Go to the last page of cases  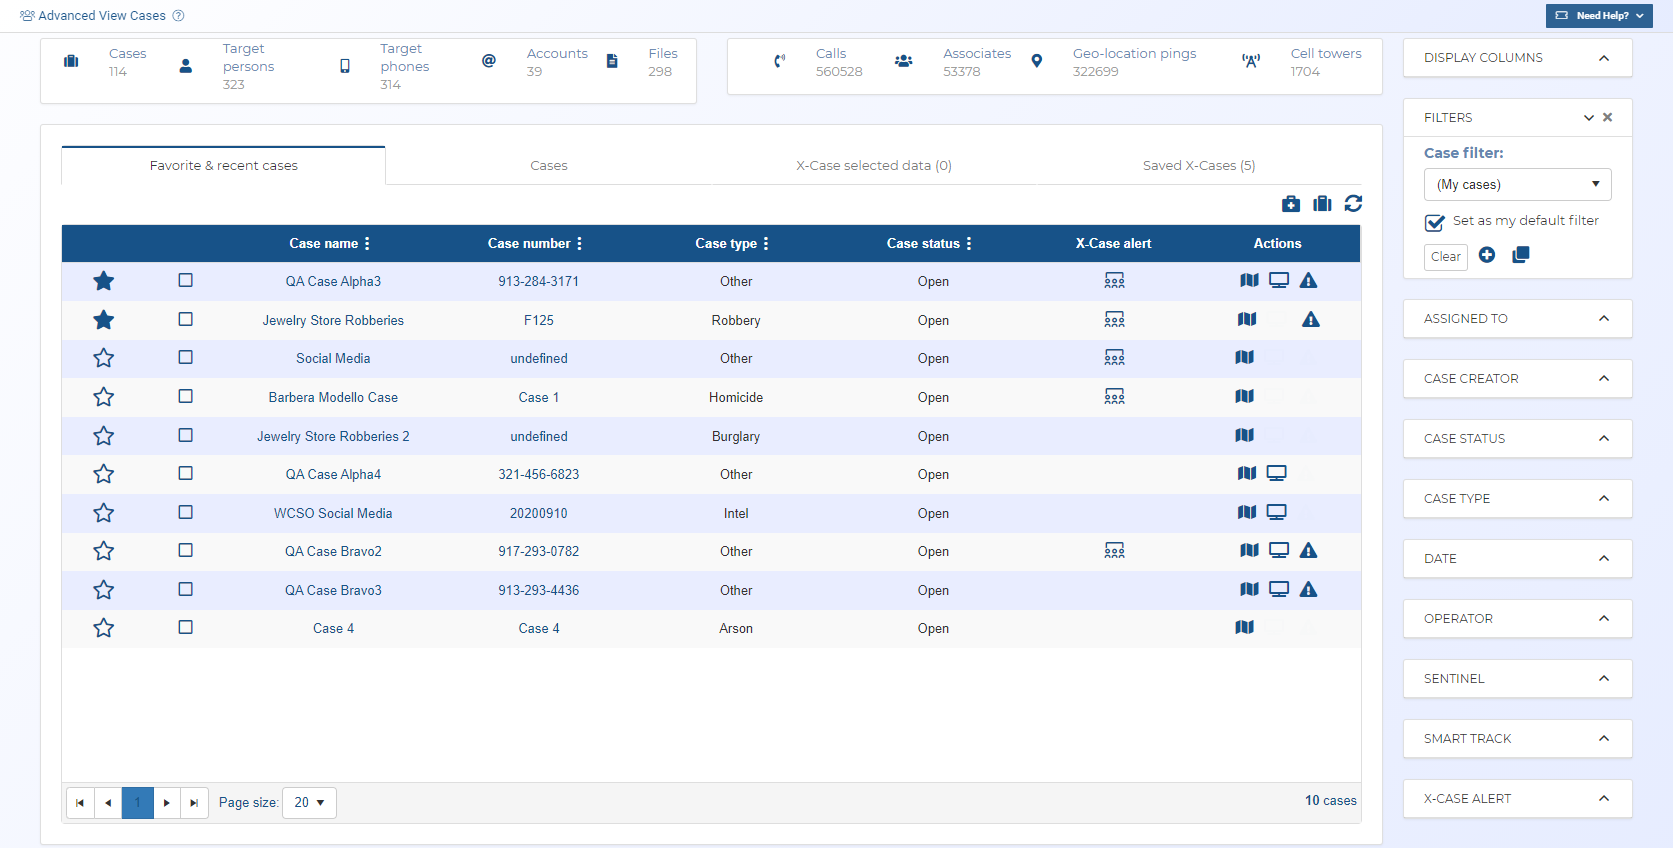click(194, 803)
